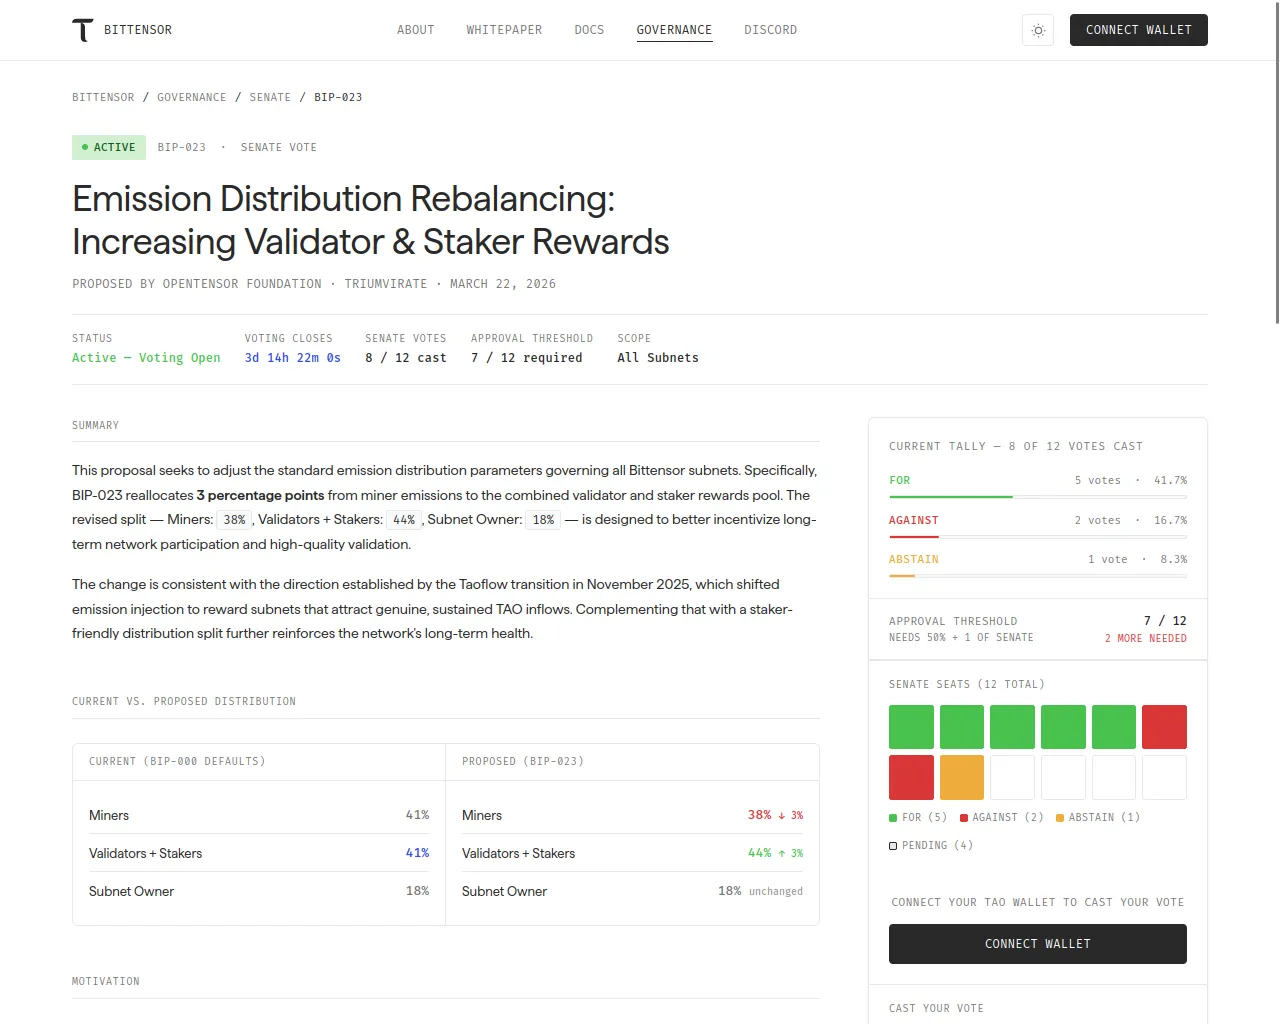Open the About page in navigation
Viewport: 1280px width, 1024px height.
[415, 30]
